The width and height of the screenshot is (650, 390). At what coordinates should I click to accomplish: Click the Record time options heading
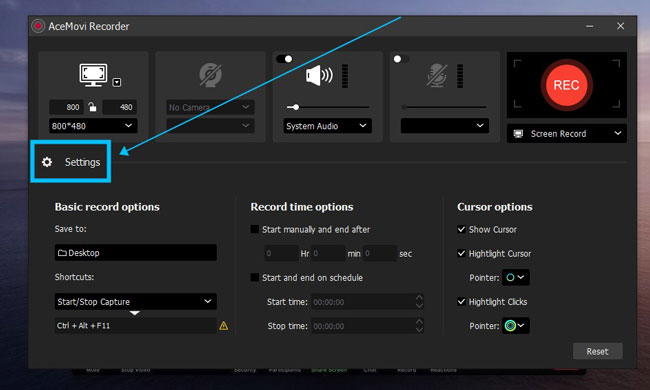click(302, 207)
